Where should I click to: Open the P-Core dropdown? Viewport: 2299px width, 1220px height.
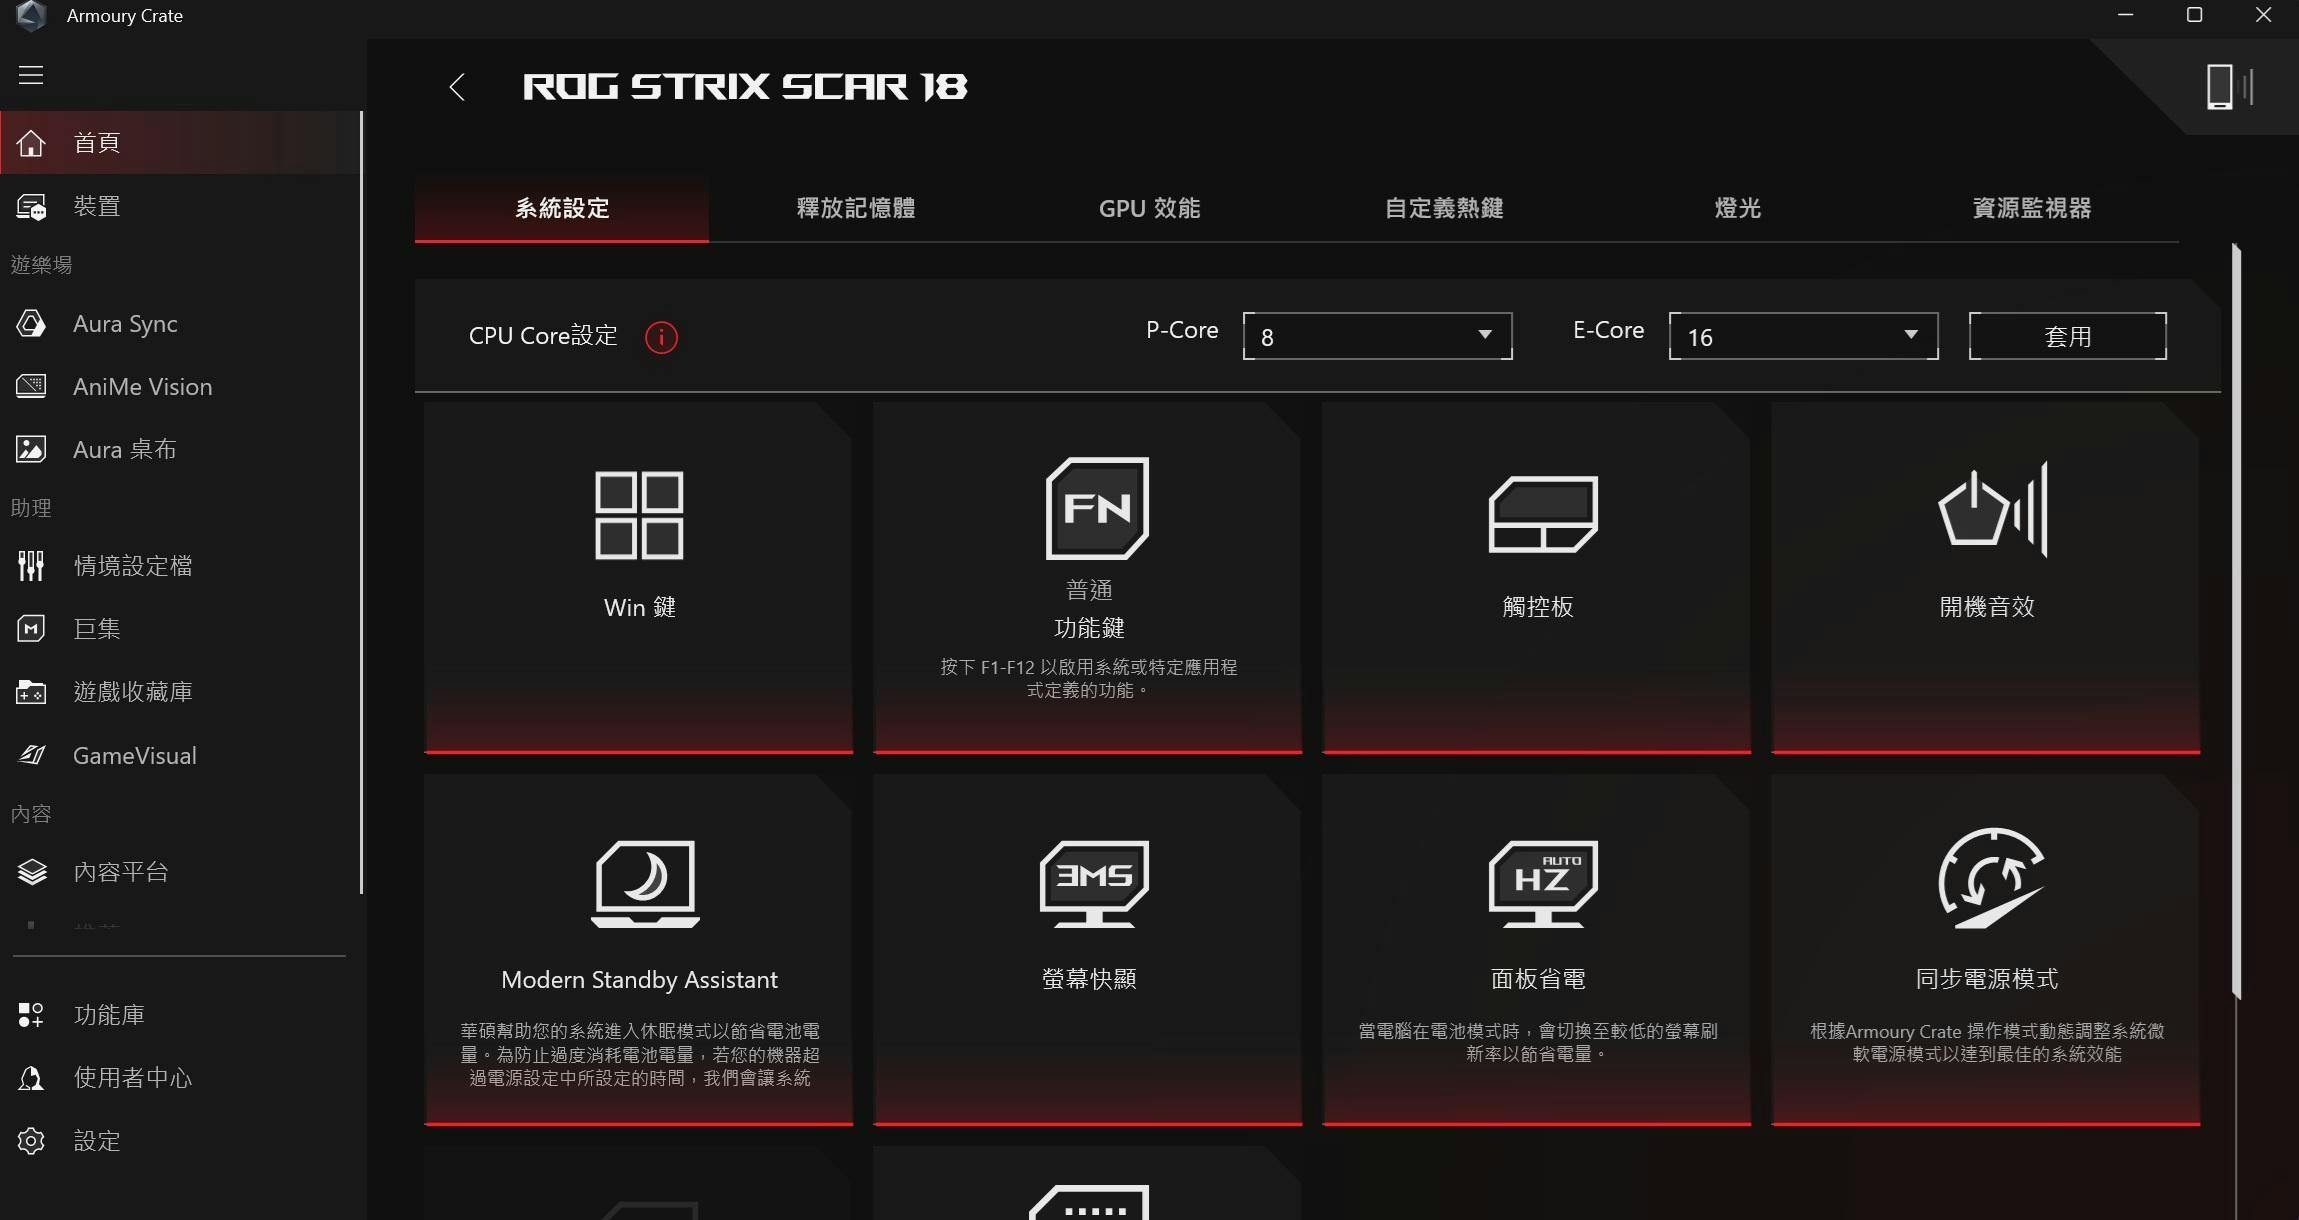point(1377,336)
